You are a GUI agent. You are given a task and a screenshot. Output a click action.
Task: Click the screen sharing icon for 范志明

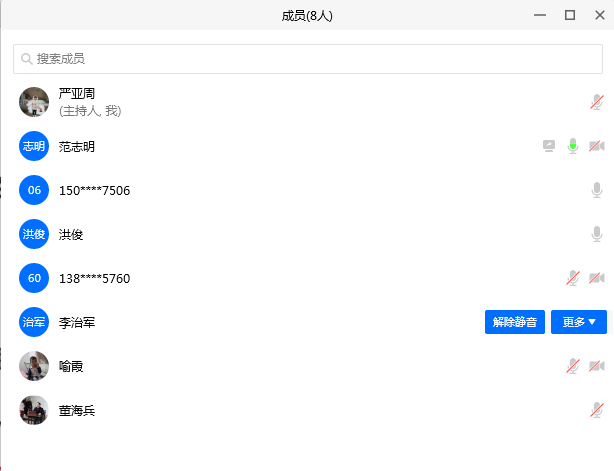click(549, 146)
